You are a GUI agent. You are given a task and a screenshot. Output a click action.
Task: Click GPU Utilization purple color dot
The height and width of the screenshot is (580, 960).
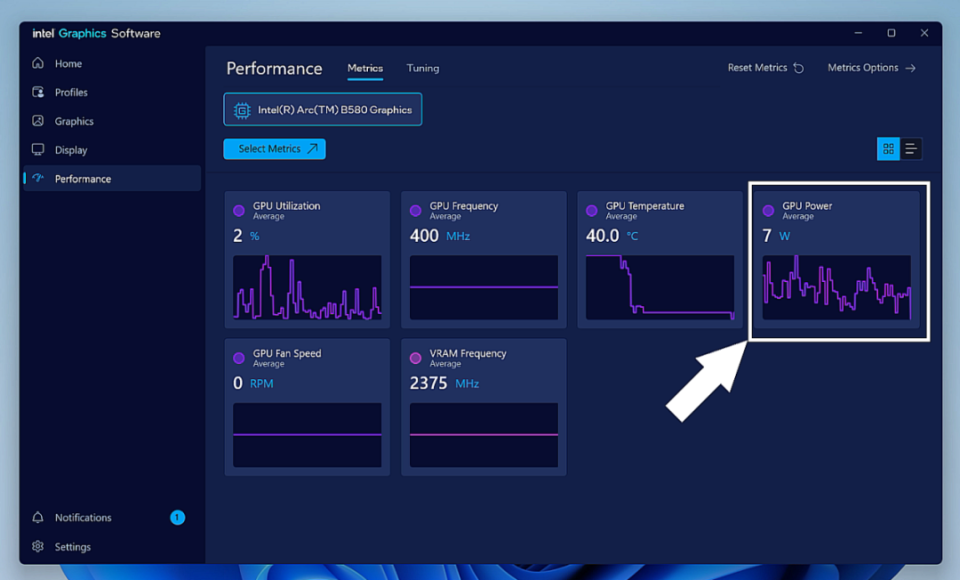239,211
